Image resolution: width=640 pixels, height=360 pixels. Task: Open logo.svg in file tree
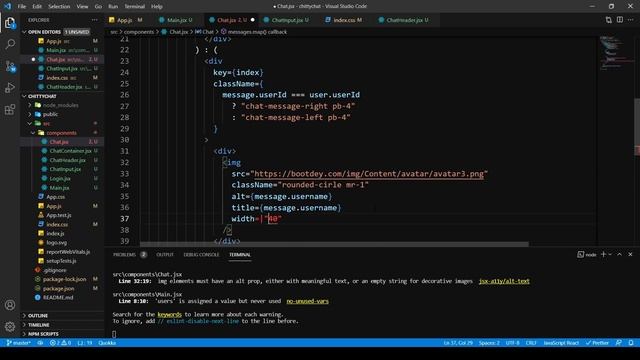(x=56, y=242)
